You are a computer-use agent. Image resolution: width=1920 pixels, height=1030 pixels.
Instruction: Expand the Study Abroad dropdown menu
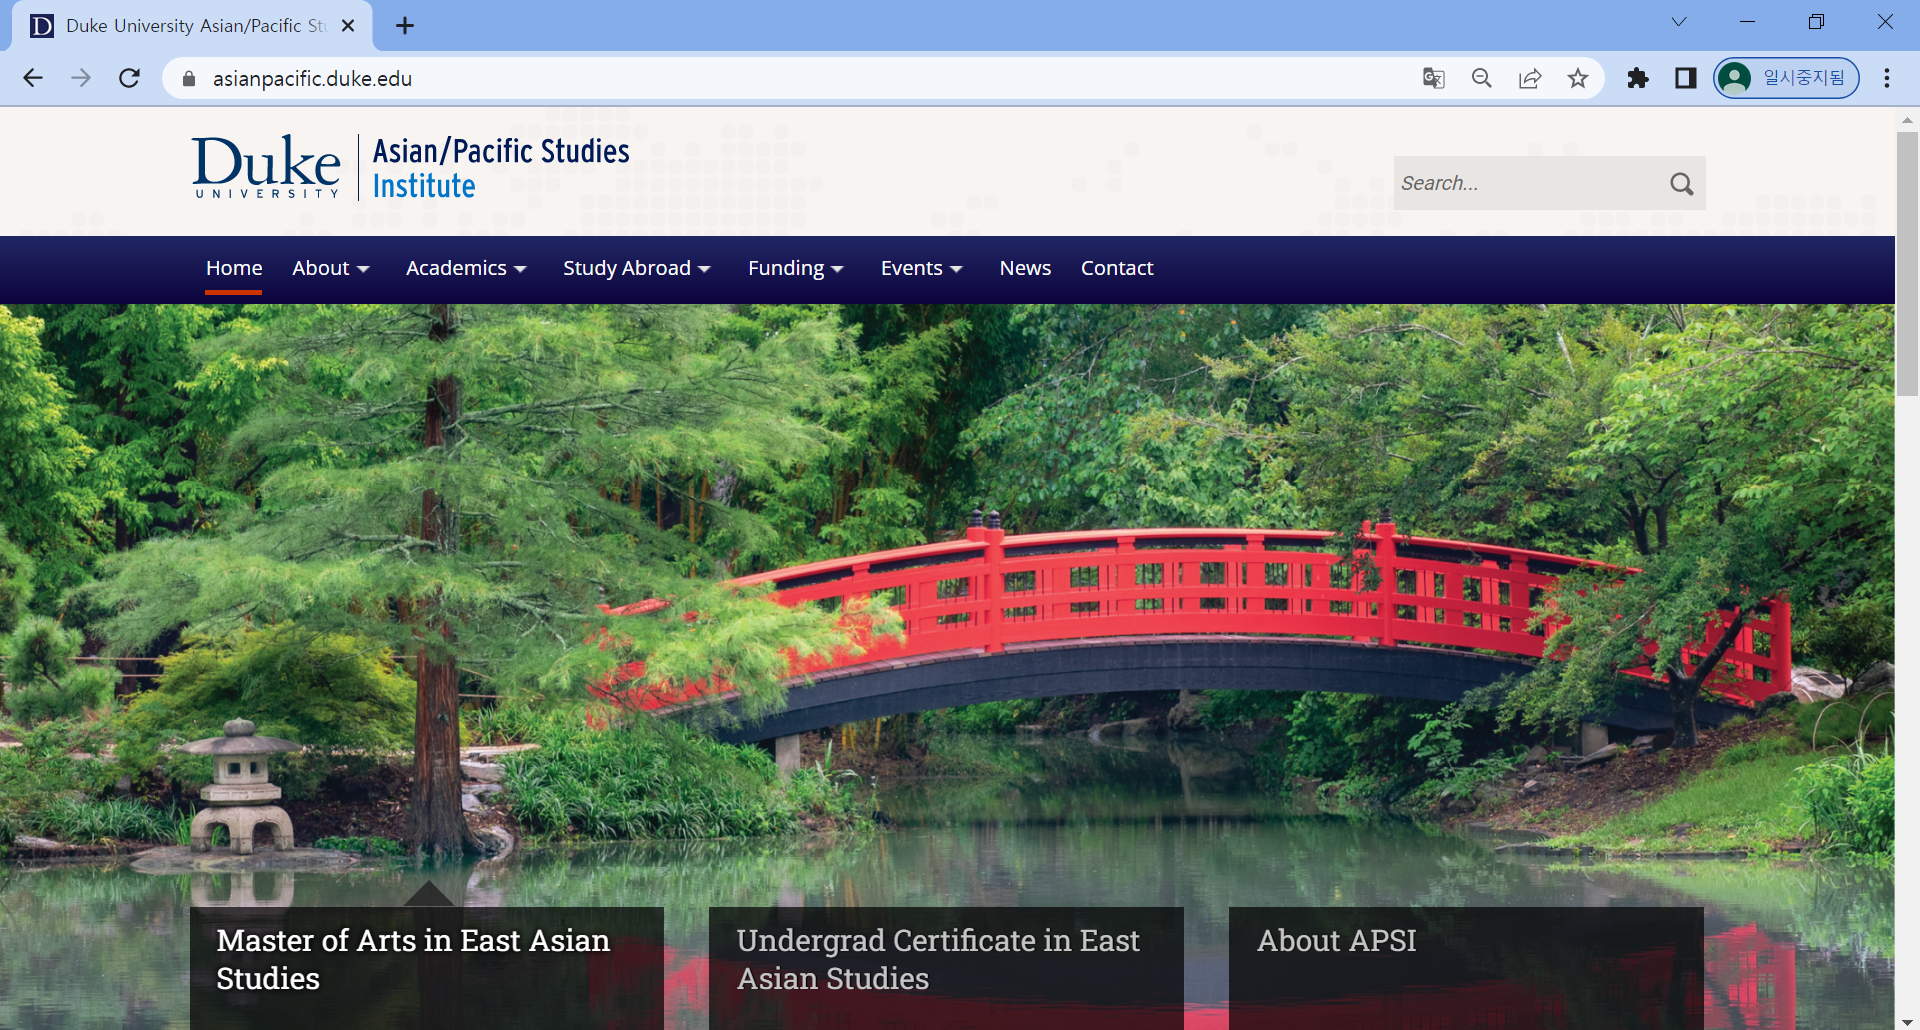pos(637,268)
